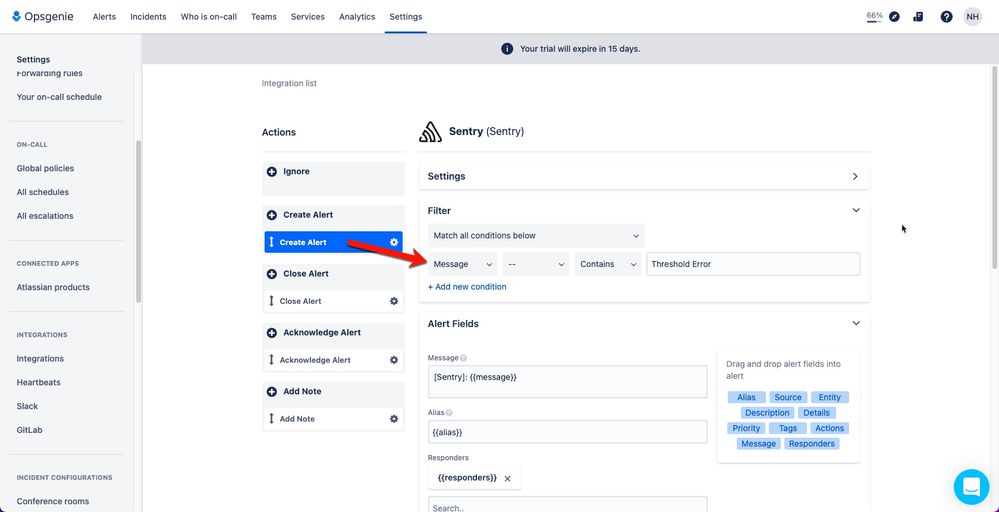The height and width of the screenshot is (512, 999).
Task: Click the plus icon beside Acknowledge Alert
Action: point(272,332)
